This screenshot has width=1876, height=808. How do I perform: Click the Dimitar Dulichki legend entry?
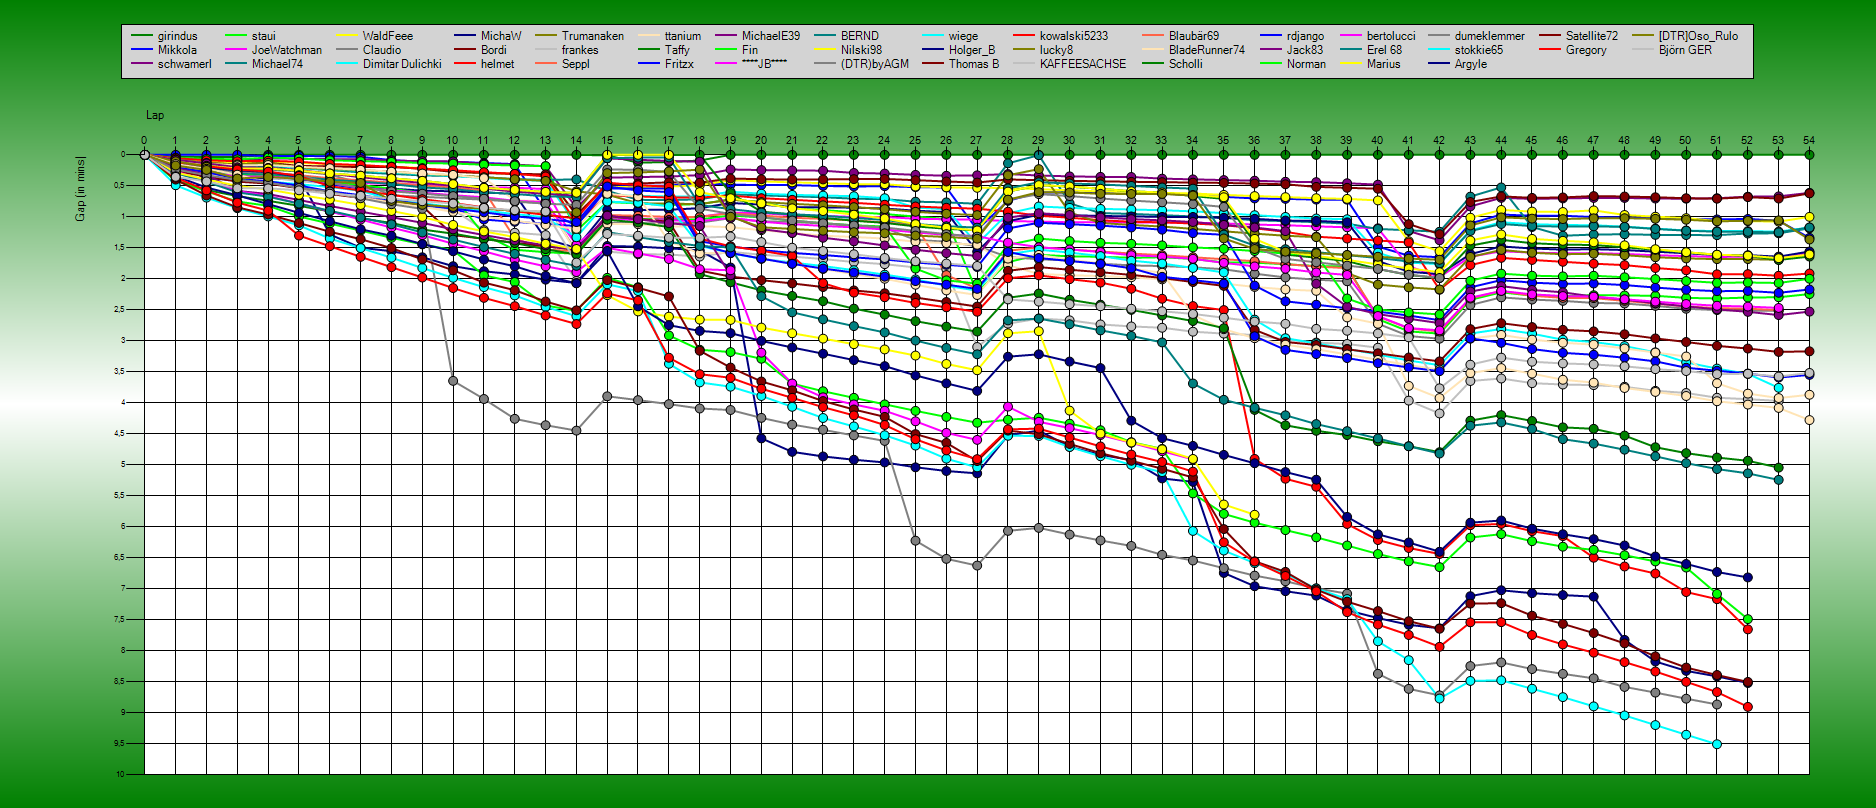click(401, 64)
